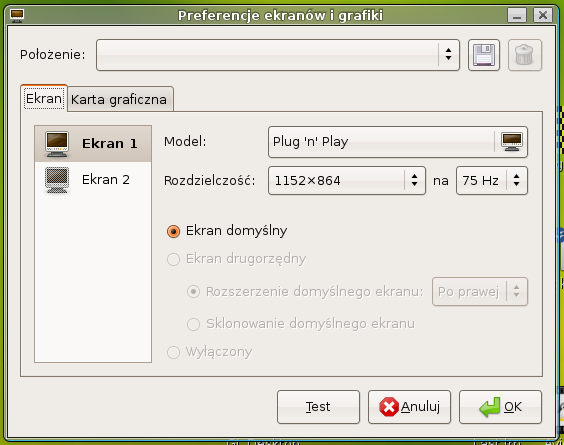Select the Ekran domyślny radio button
Viewport: 564px width, 445px height.
tap(173, 231)
